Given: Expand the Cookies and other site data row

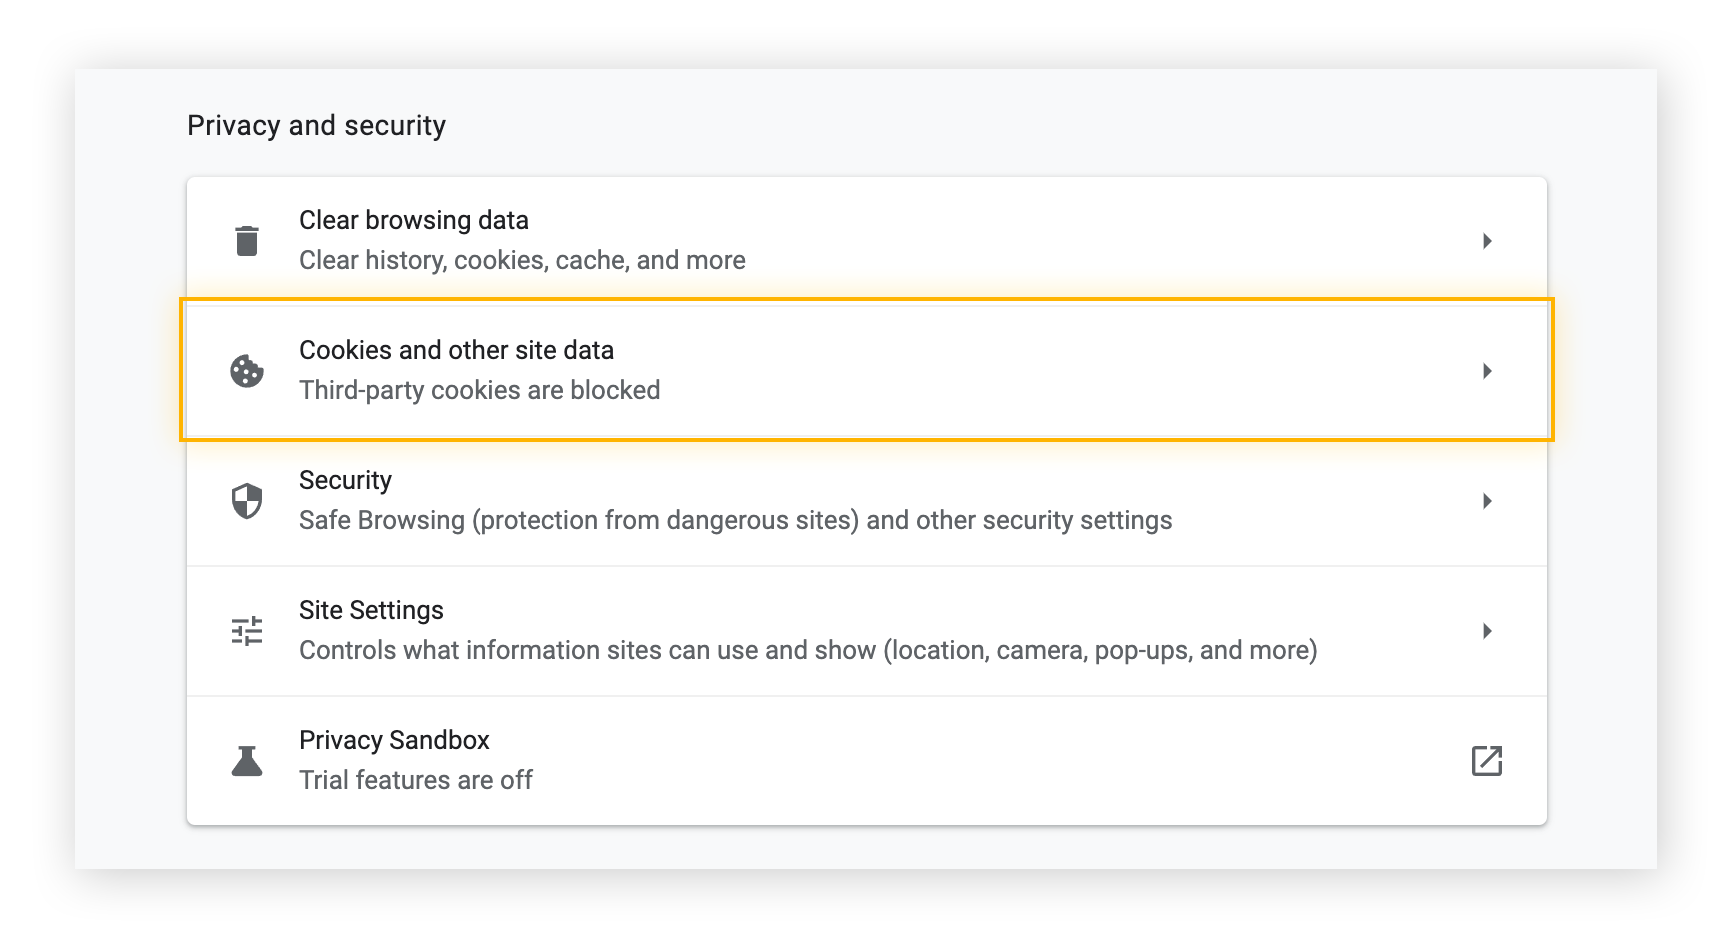Looking at the screenshot, I should (1487, 371).
